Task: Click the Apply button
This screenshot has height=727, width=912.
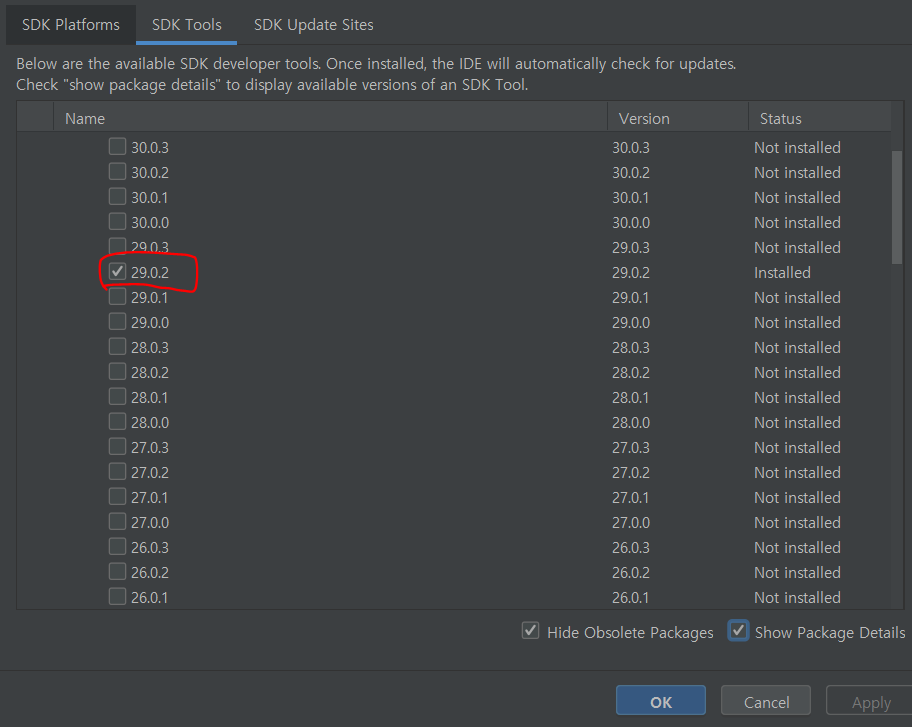Action: 870,701
